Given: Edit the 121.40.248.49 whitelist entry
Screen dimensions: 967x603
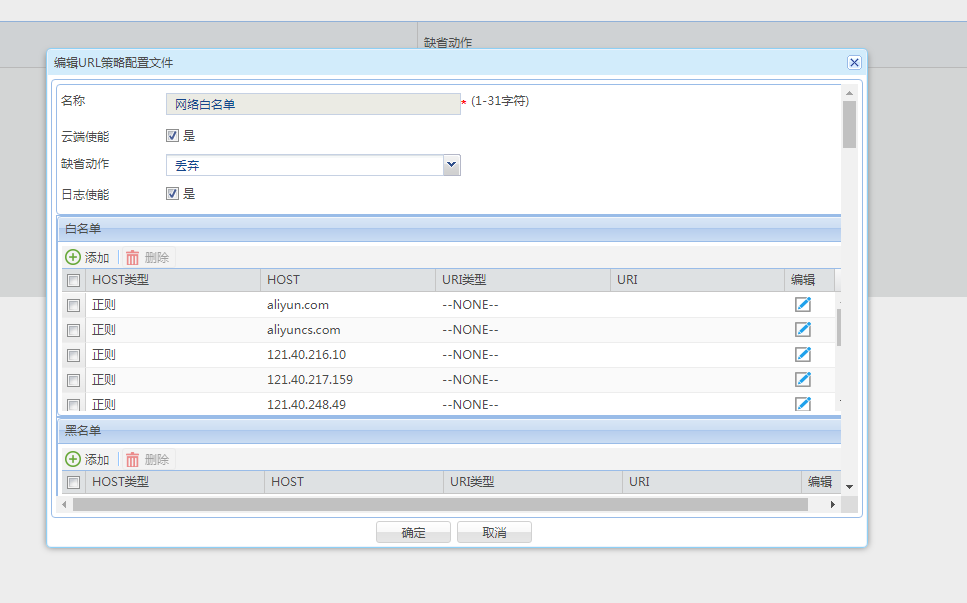Looking at the screenshot, I should [802, 404].
